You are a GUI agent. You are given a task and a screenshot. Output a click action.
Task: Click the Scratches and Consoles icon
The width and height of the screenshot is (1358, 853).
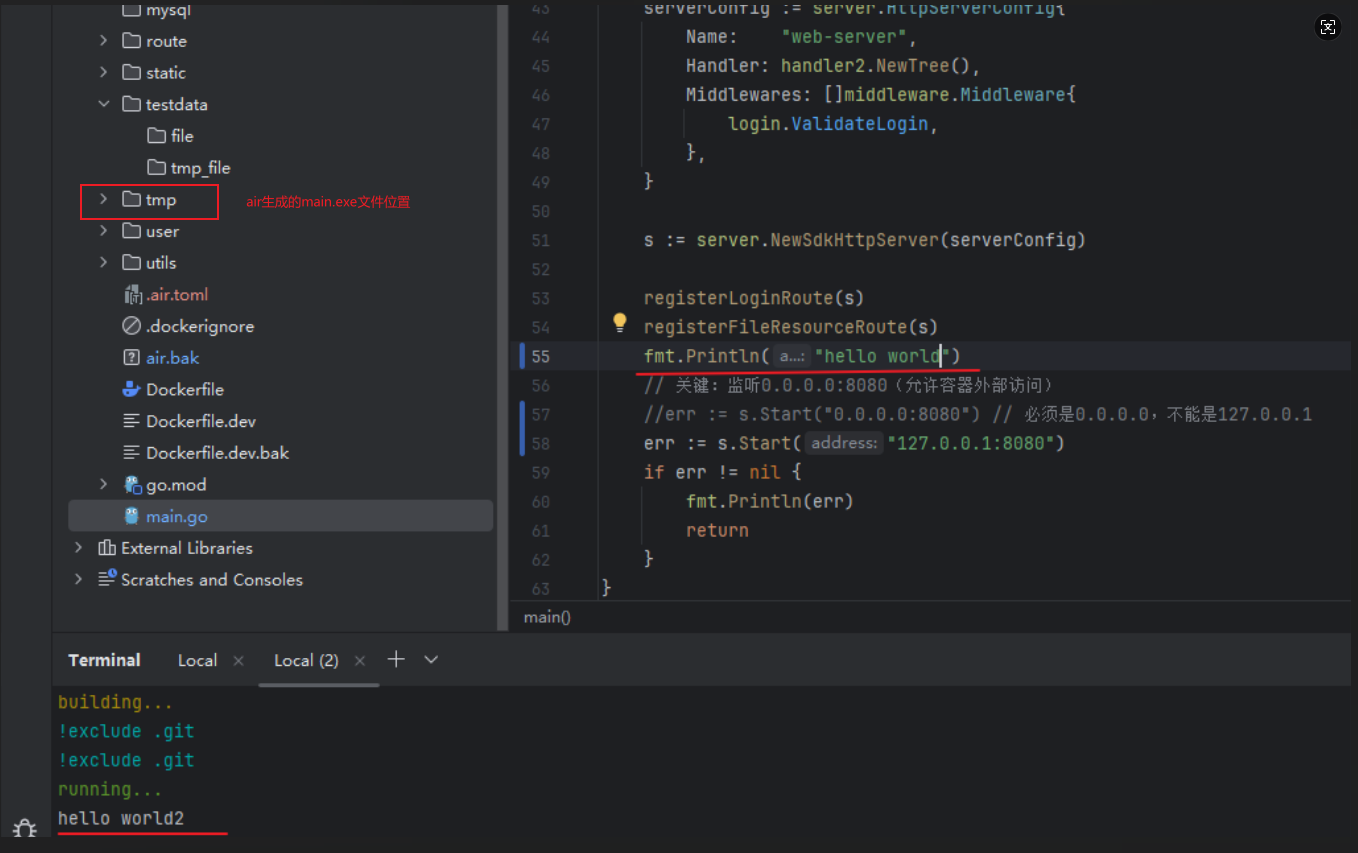(x=107, y=579)
